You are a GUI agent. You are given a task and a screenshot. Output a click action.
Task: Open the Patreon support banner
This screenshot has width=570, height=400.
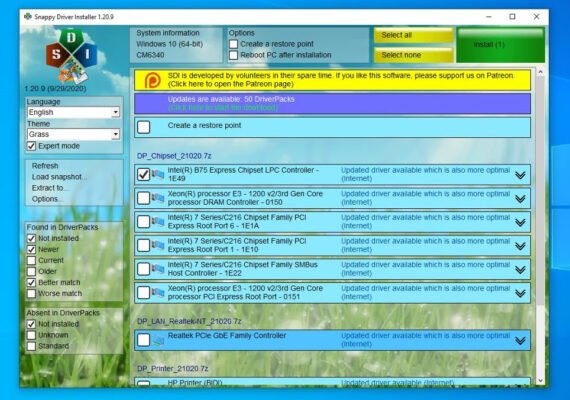332,80
